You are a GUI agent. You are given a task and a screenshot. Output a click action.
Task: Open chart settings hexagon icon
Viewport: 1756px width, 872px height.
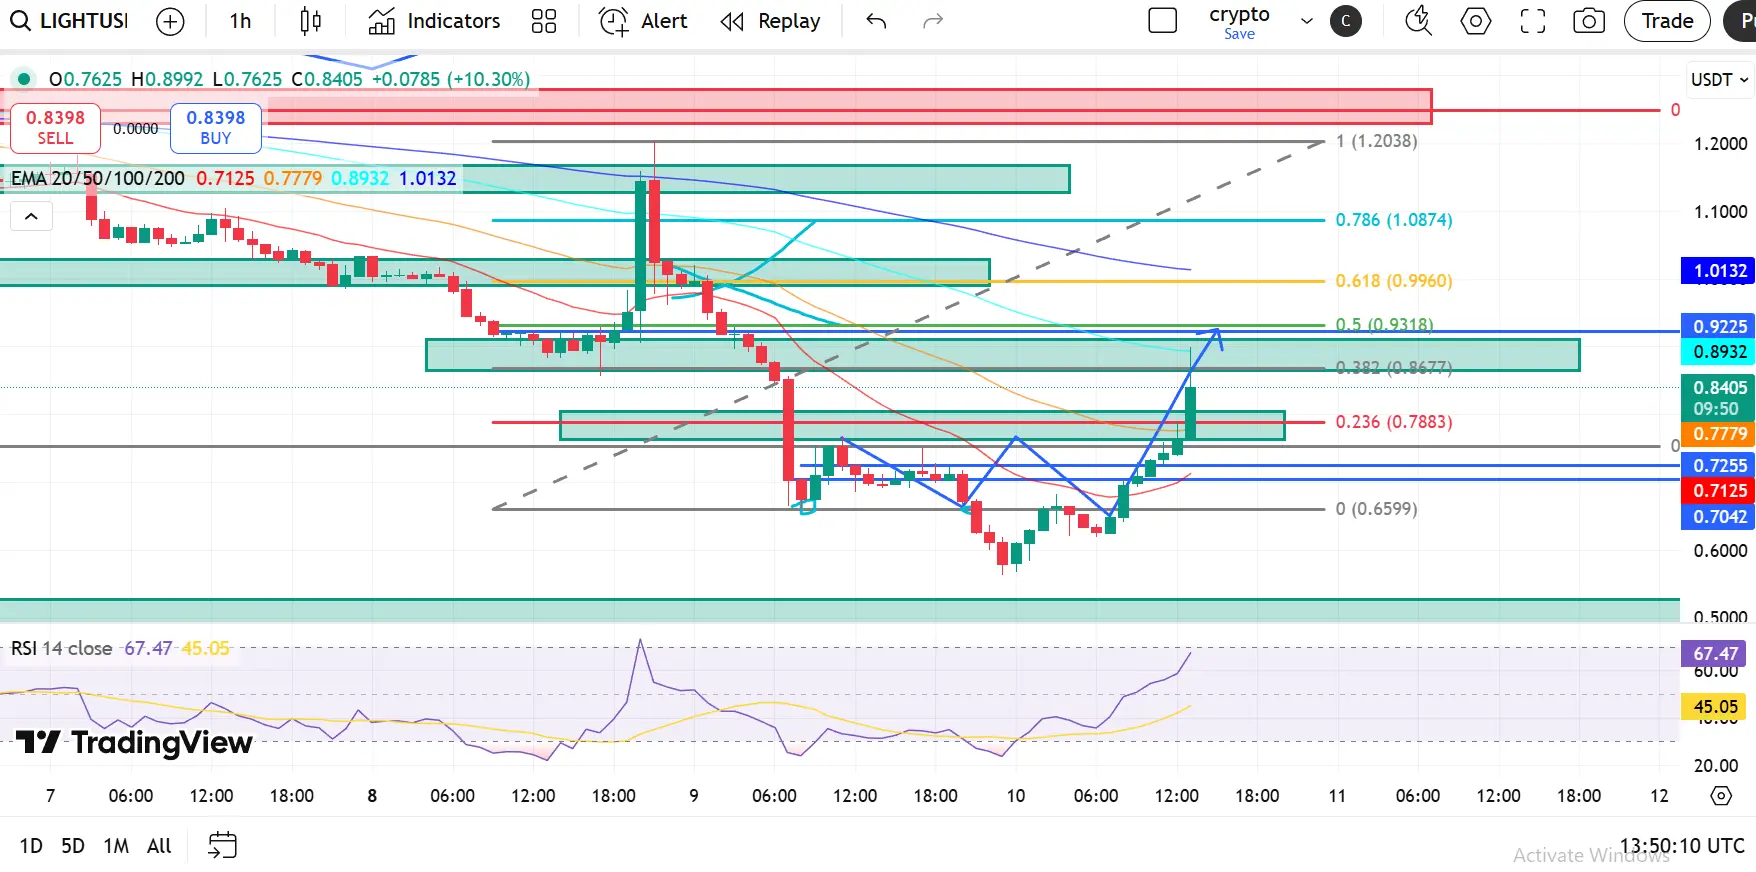click(x=1476, y=21)
